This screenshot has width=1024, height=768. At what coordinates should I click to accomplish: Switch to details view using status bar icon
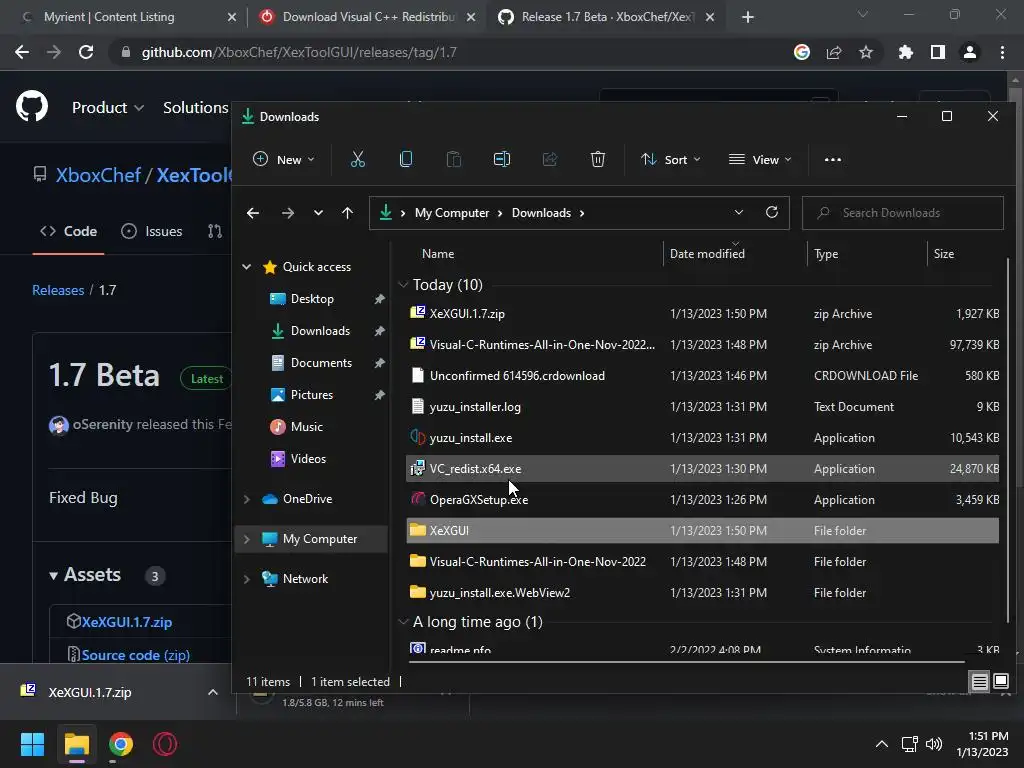coord(980,682)
